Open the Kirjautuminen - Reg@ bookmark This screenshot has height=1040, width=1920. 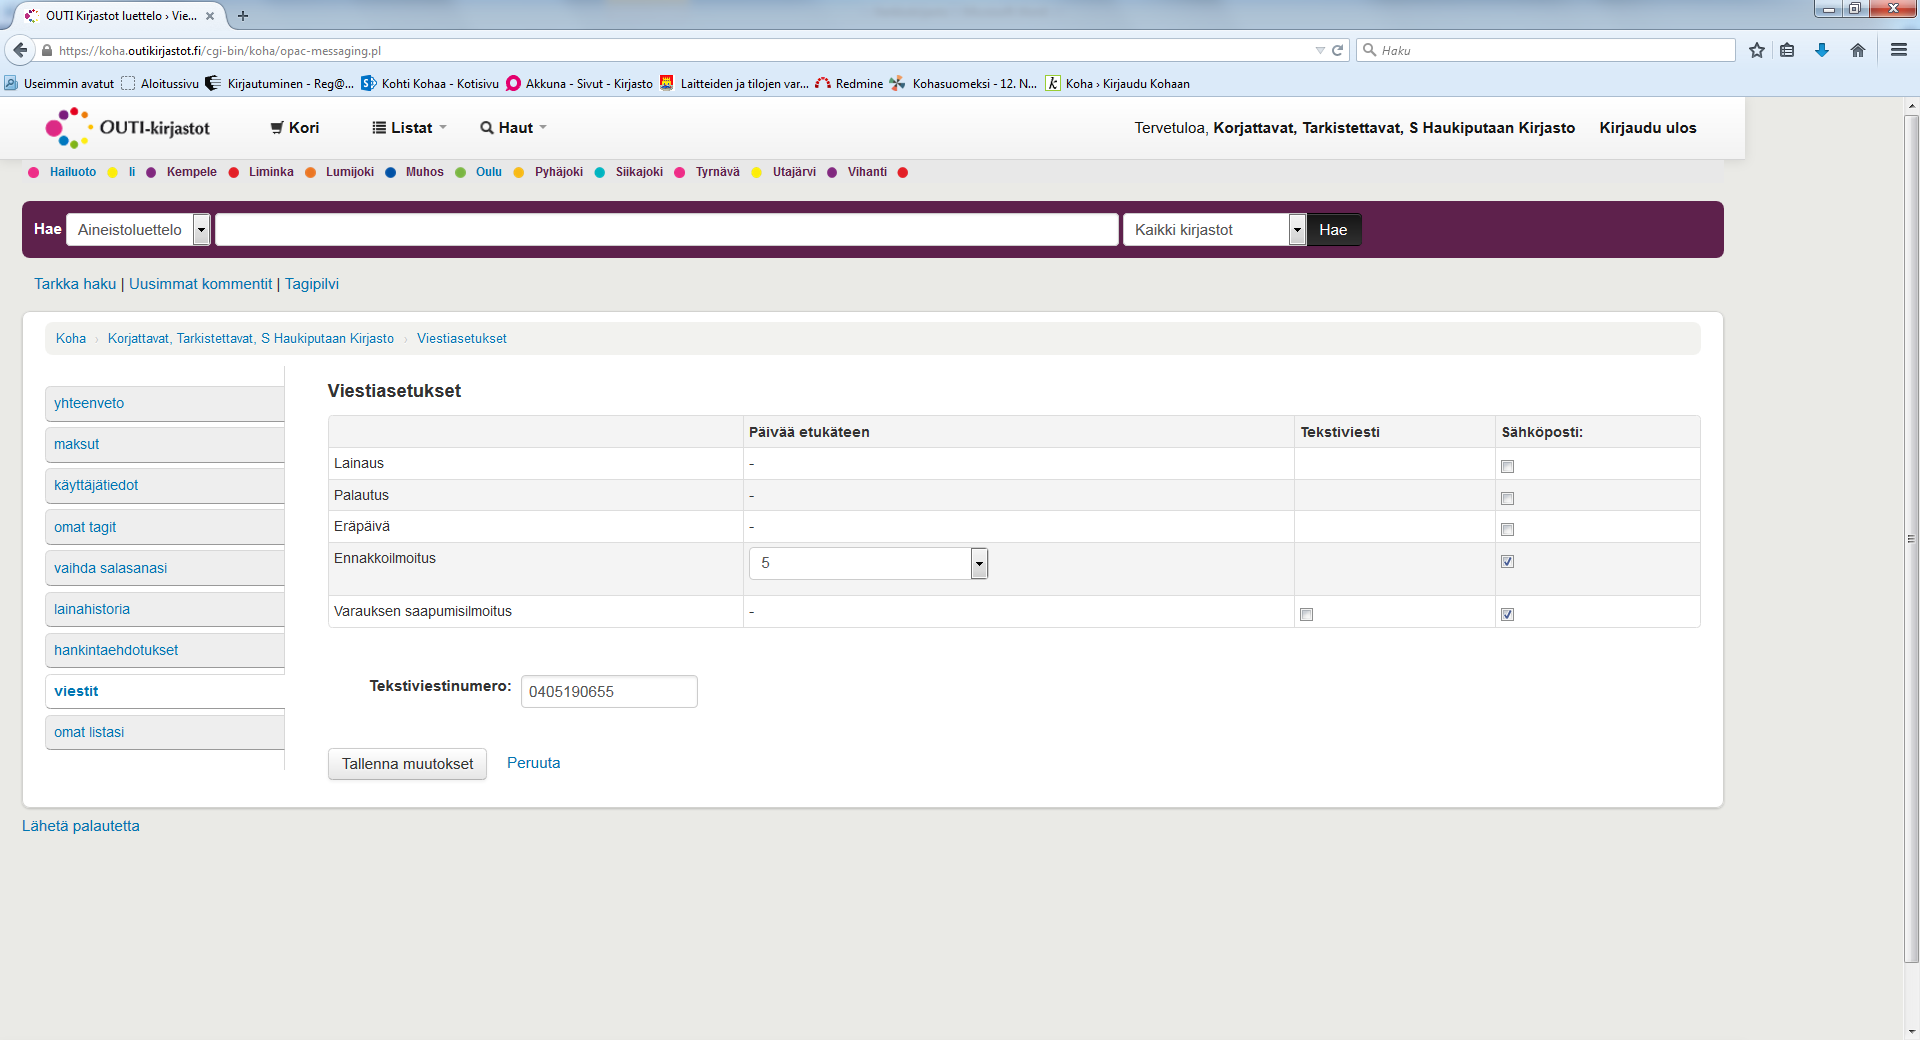pos(280,84)
